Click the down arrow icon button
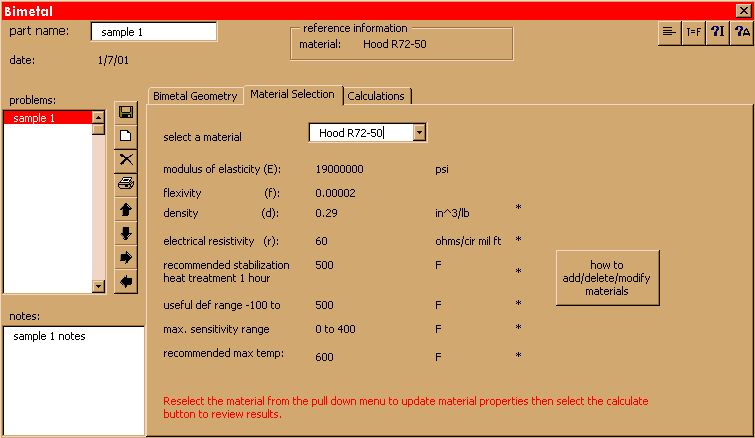Viewport: 755px width, 438px height. coord(126,233)
